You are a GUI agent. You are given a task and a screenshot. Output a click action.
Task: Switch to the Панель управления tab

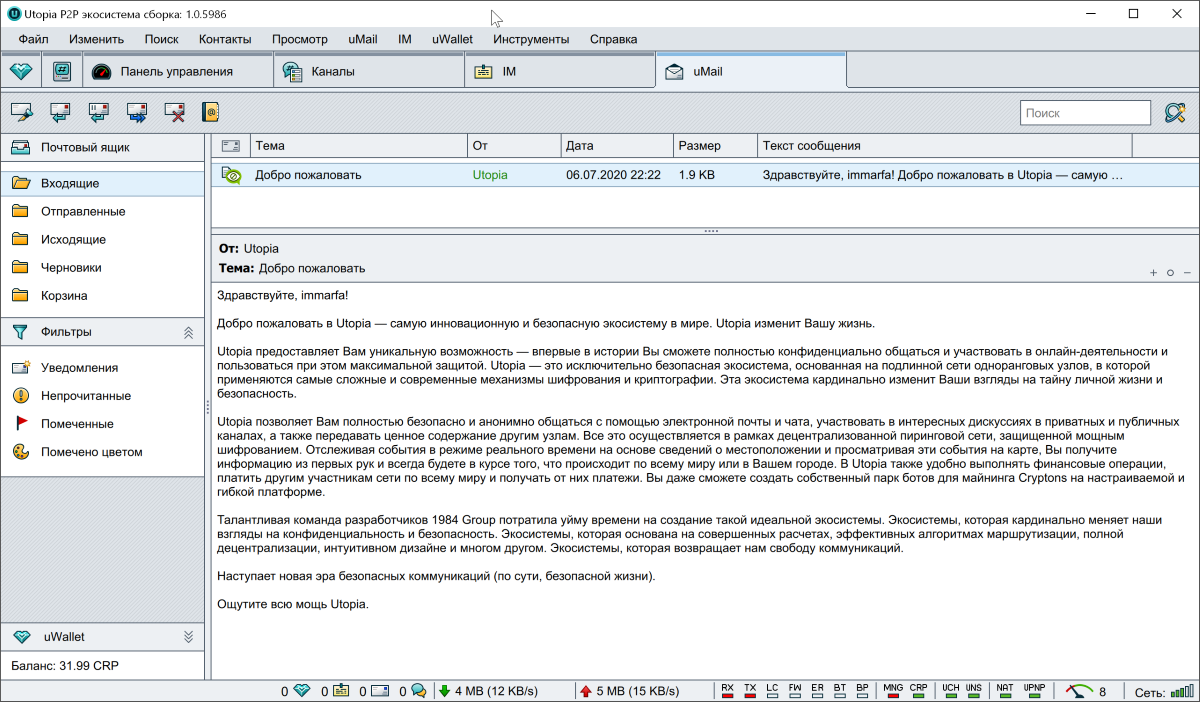pos(178,71)
